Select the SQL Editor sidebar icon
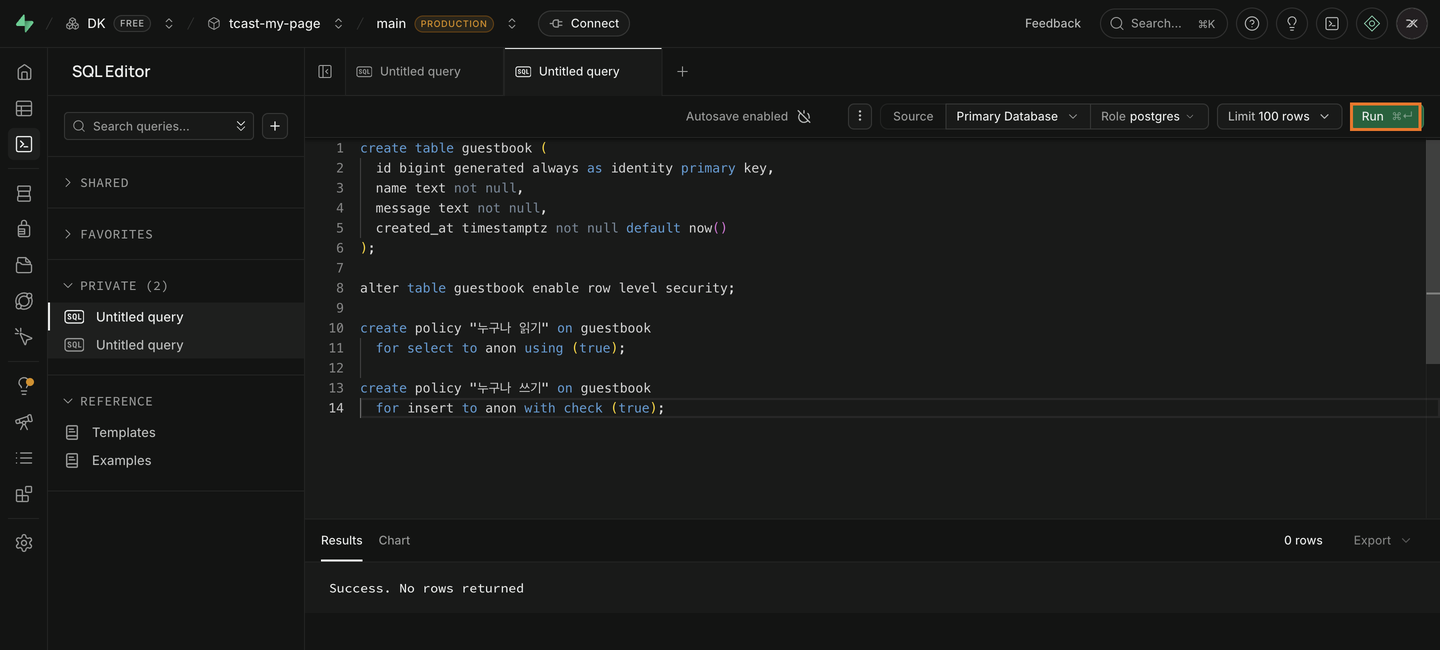The height and width of the screenshot is (650, 1440). tap(24, 144)
